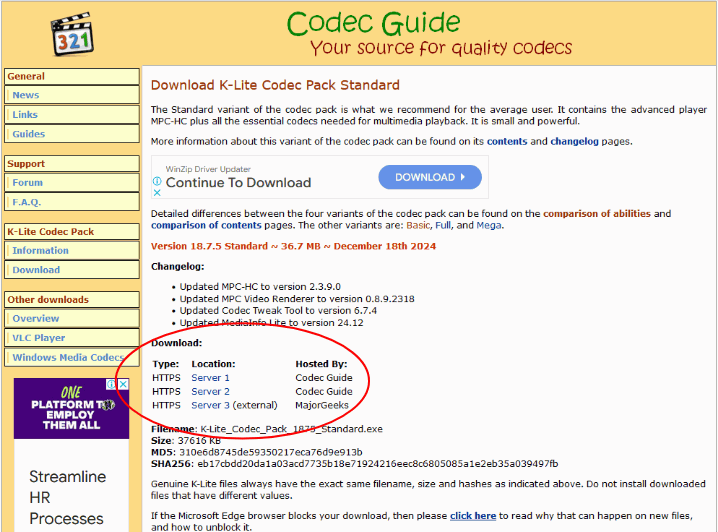The width and height of the screenshot is (718, 532).
Task: Open ad info icon on sidebar ad
Action: (x=111, y=384)
